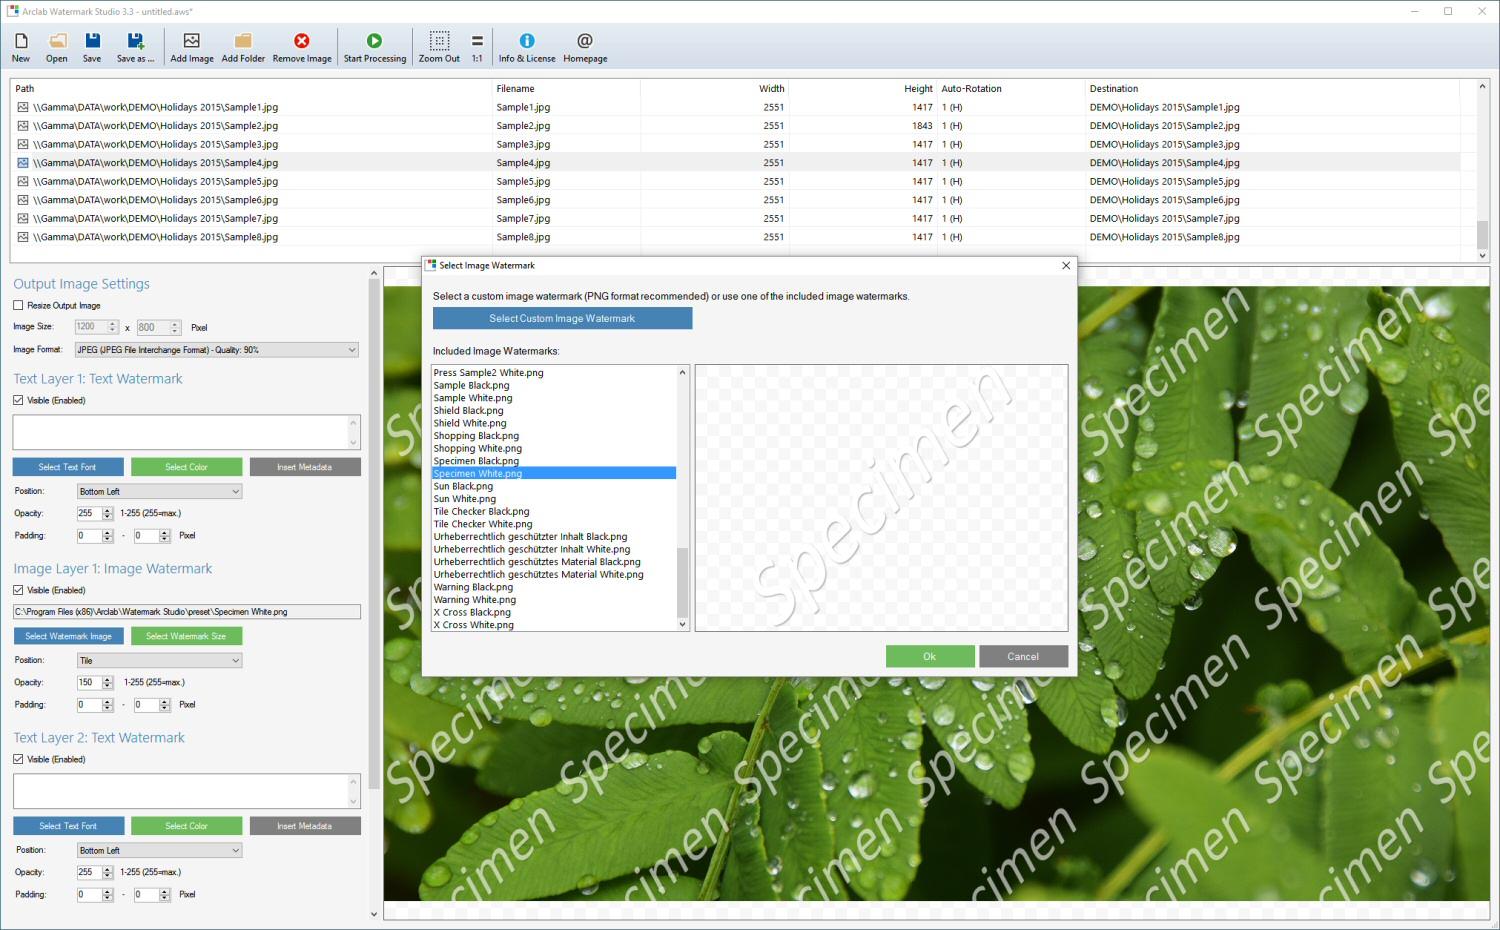Create a new project with New icon
The height and width of the screenshot is (930, 1500).
coord(21,47)
